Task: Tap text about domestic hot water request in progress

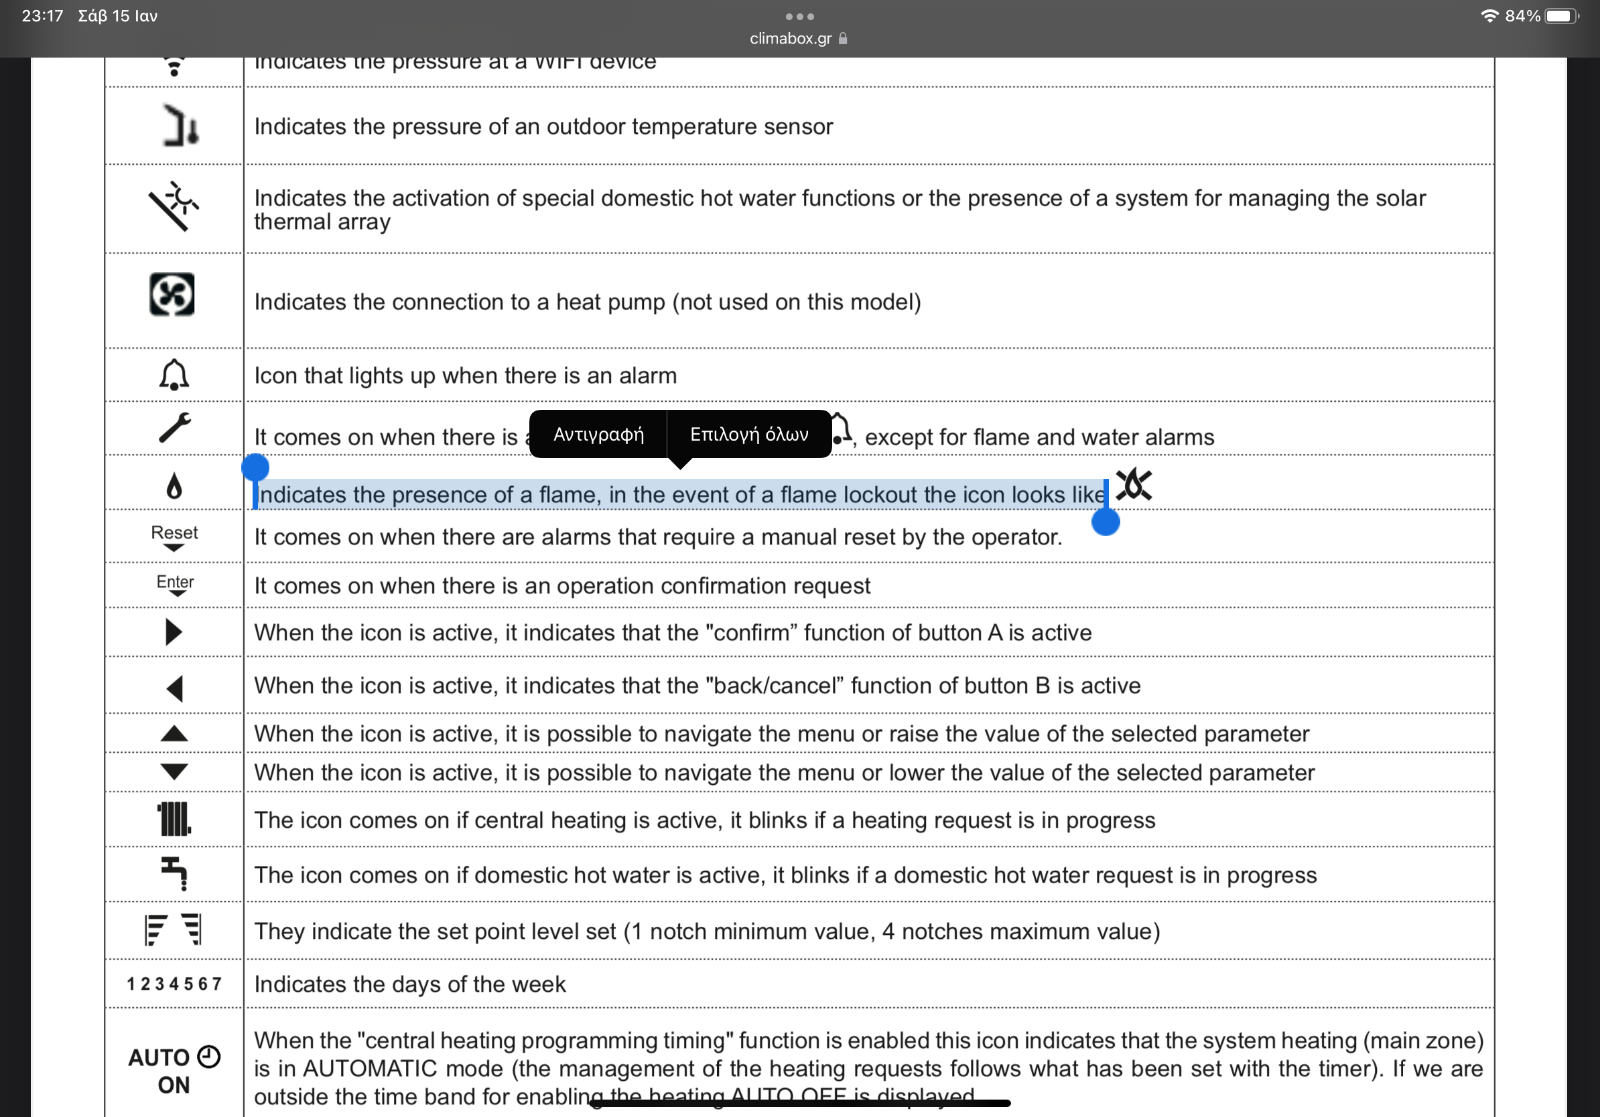Action: 785,875
